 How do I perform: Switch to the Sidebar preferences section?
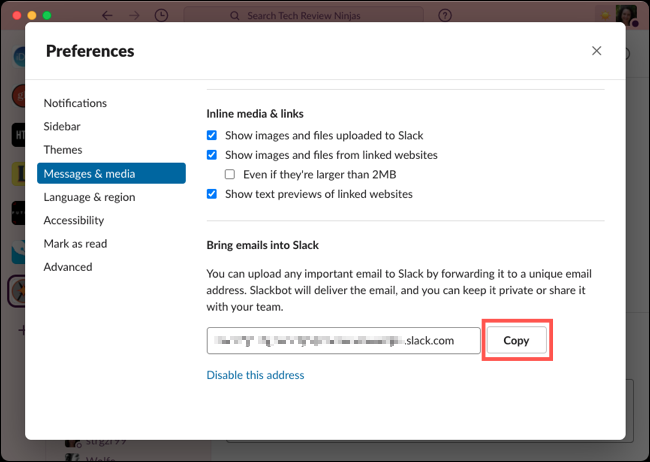pos(62,126)
